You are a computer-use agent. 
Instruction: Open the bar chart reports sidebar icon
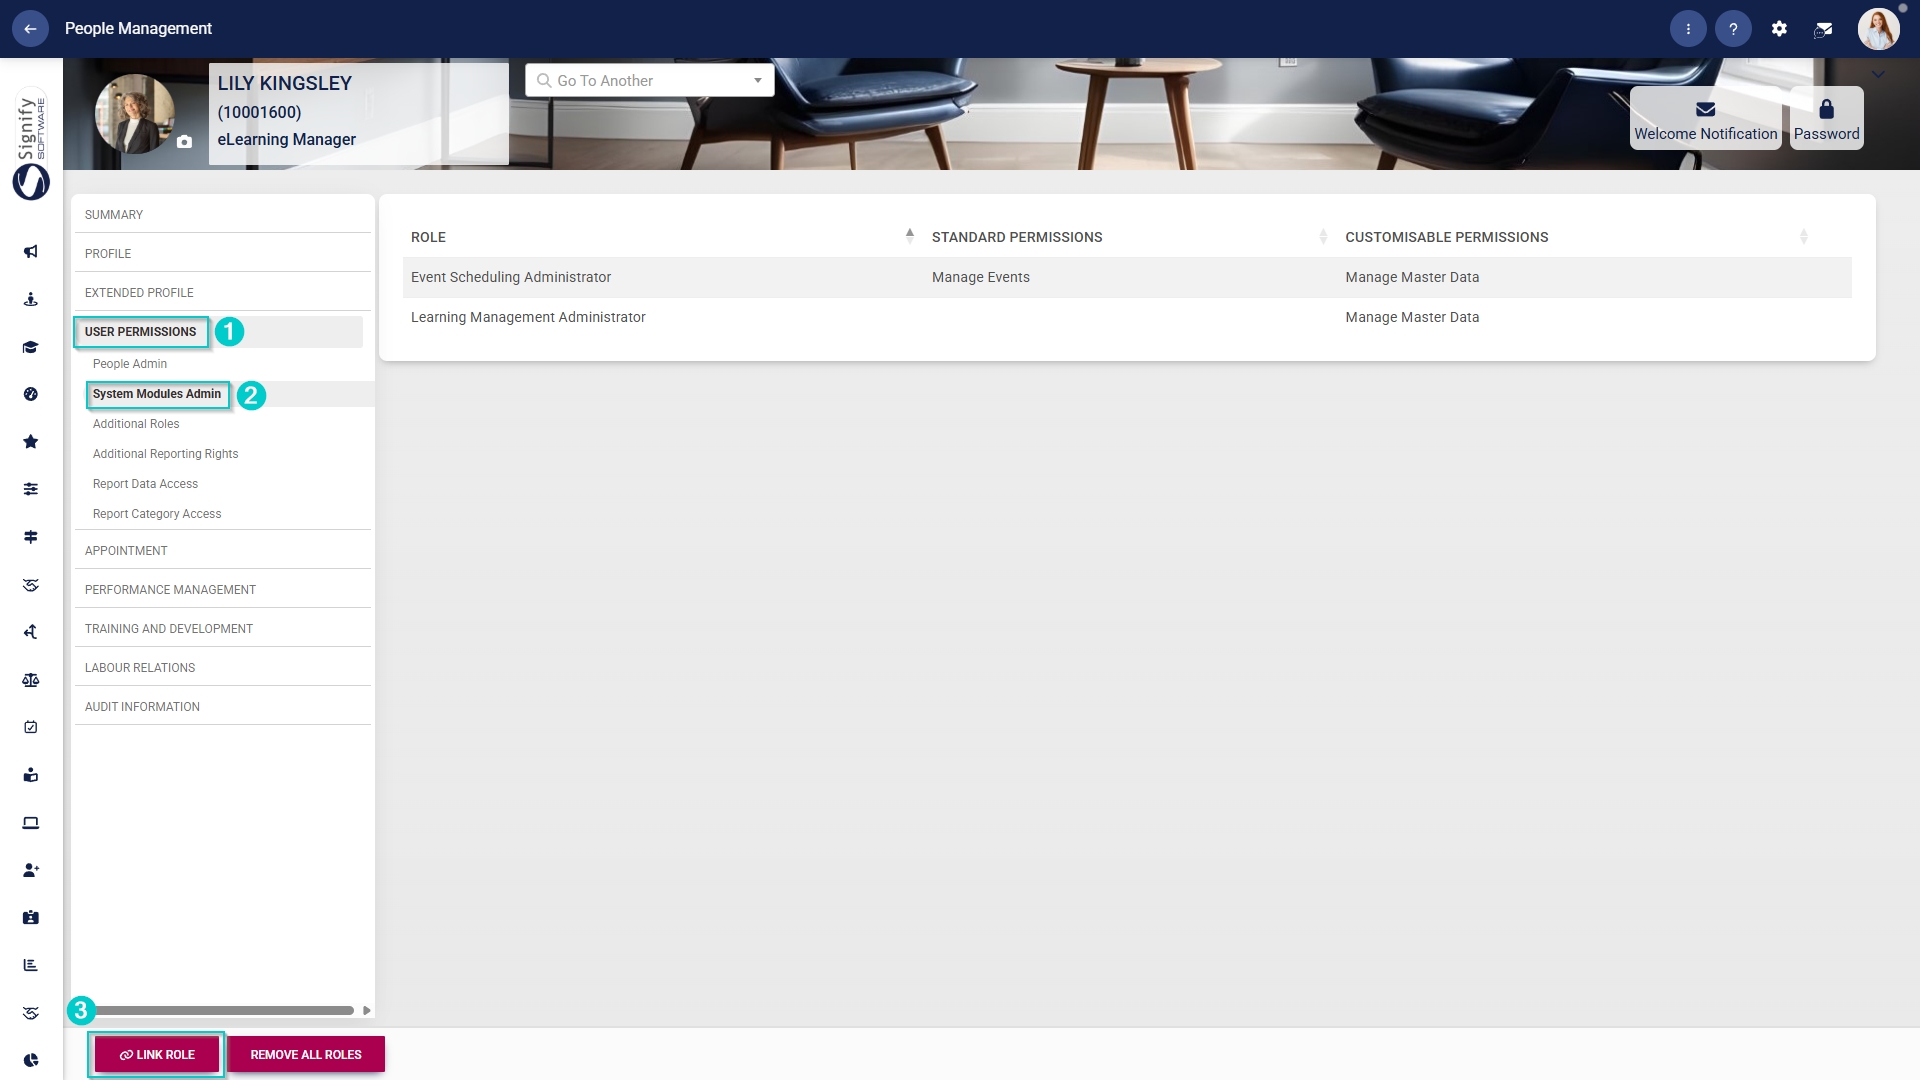31,965
